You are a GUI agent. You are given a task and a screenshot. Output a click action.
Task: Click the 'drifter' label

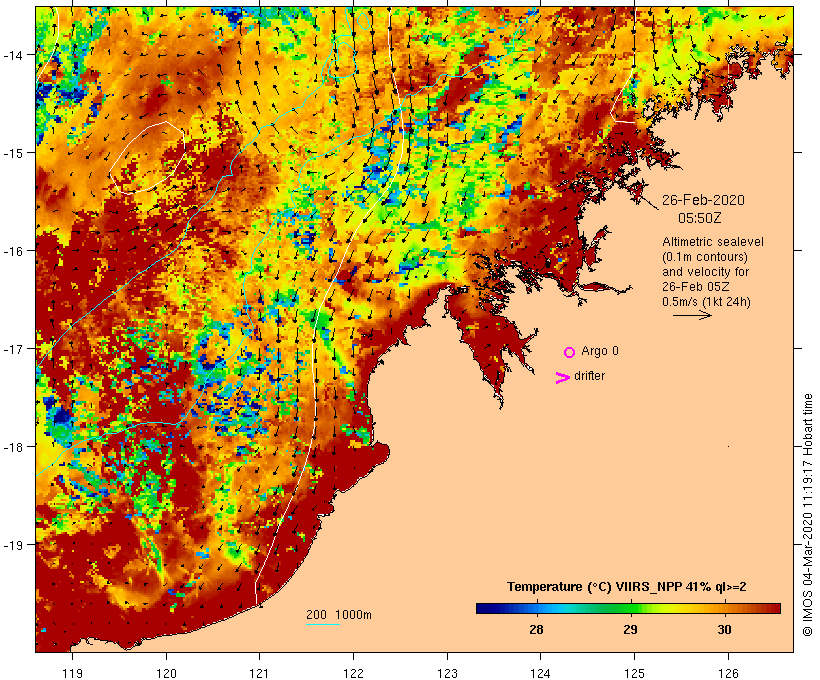pos(589,376)
